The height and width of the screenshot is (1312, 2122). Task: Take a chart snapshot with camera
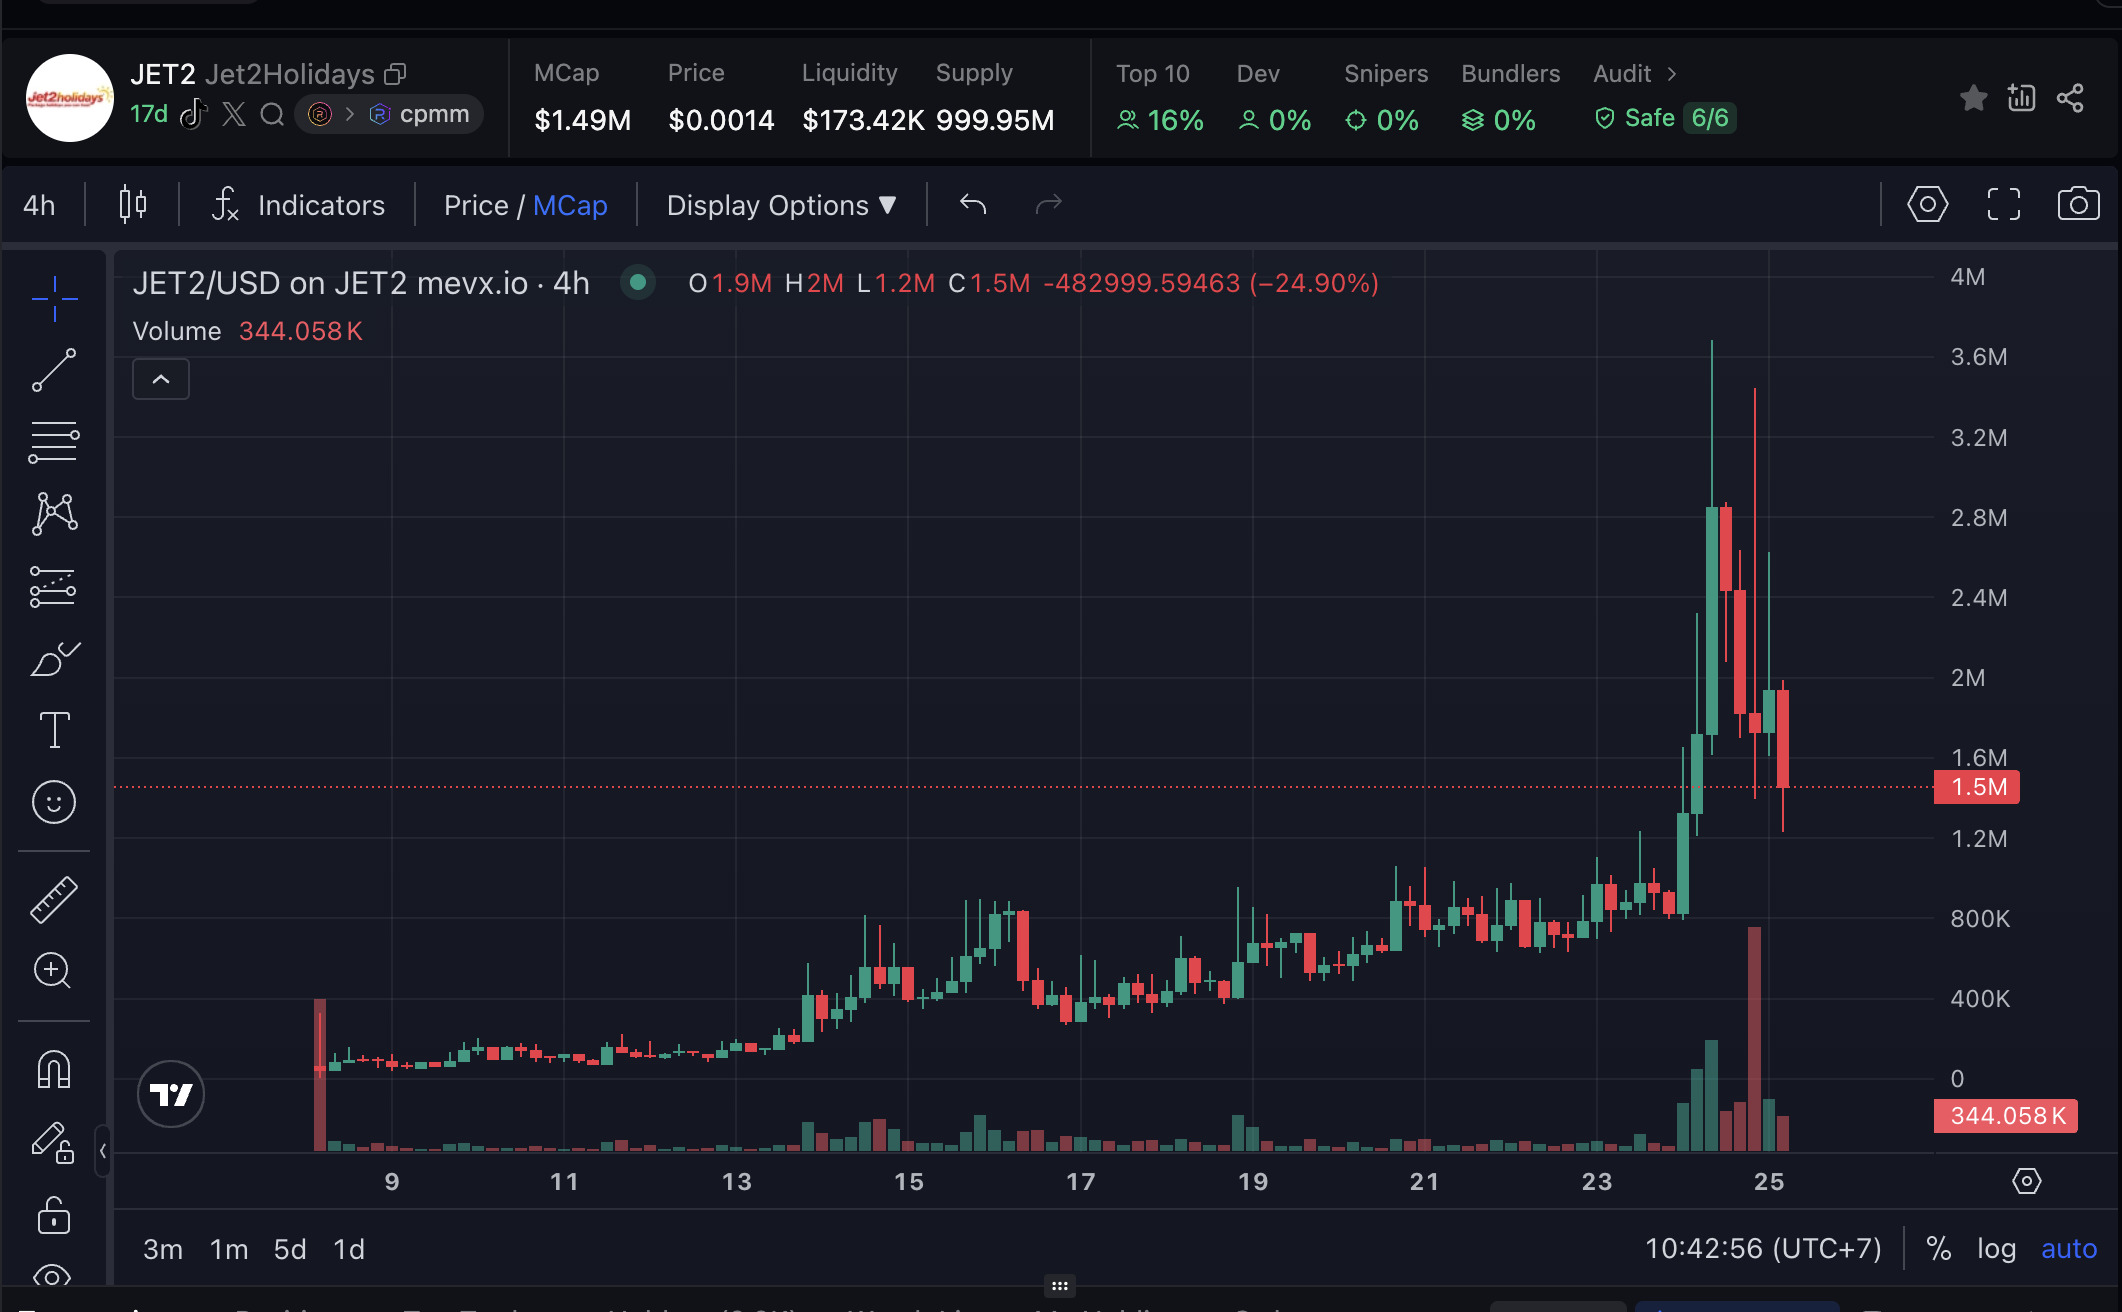click(2078, 205)
